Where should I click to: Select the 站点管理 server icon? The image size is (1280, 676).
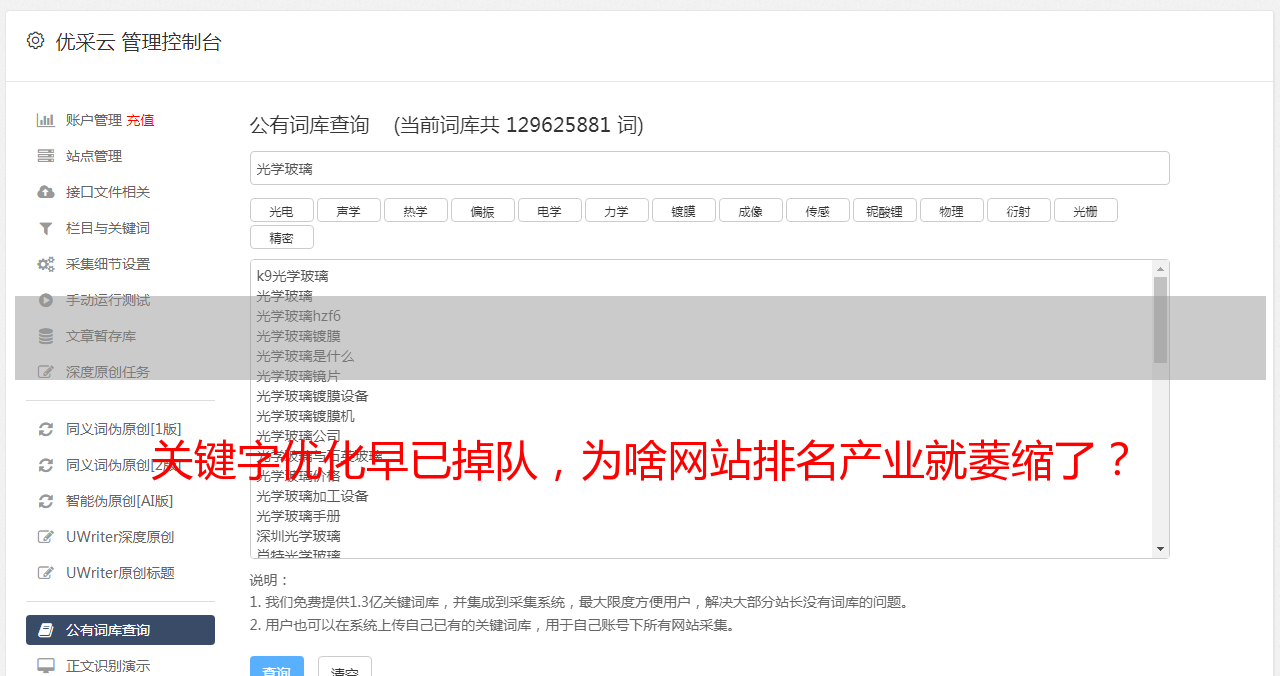point(46,156)
